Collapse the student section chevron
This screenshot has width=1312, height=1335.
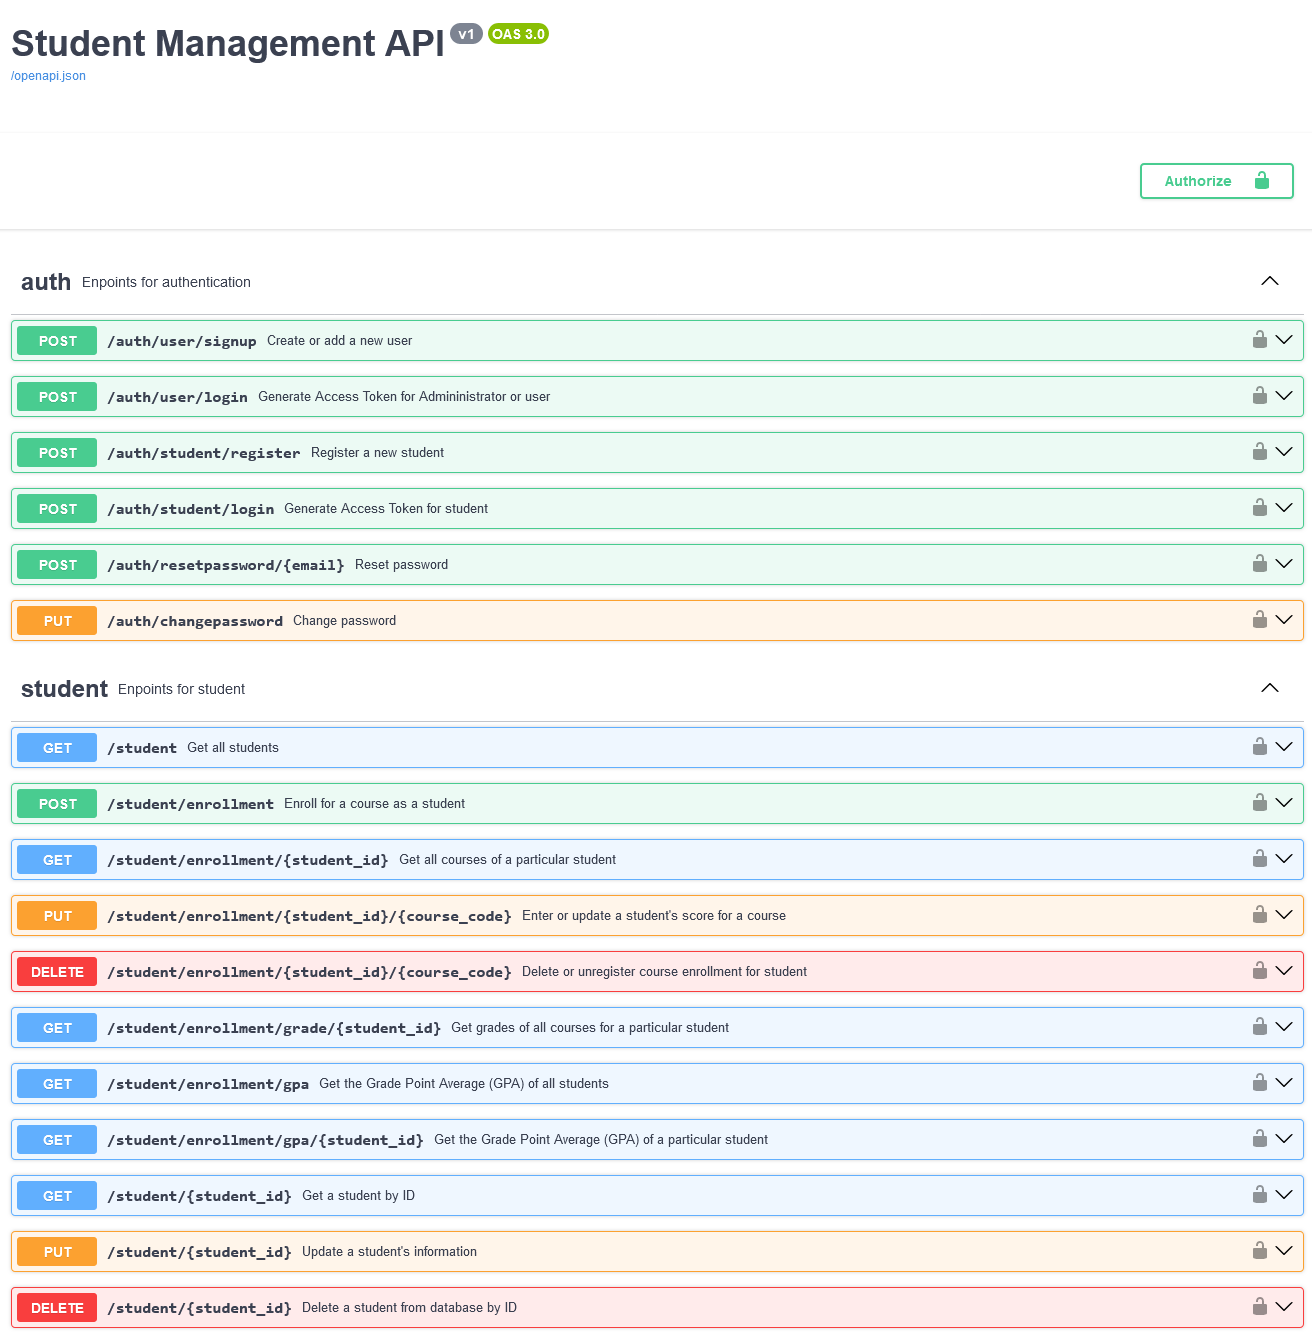pos(1269,688)
